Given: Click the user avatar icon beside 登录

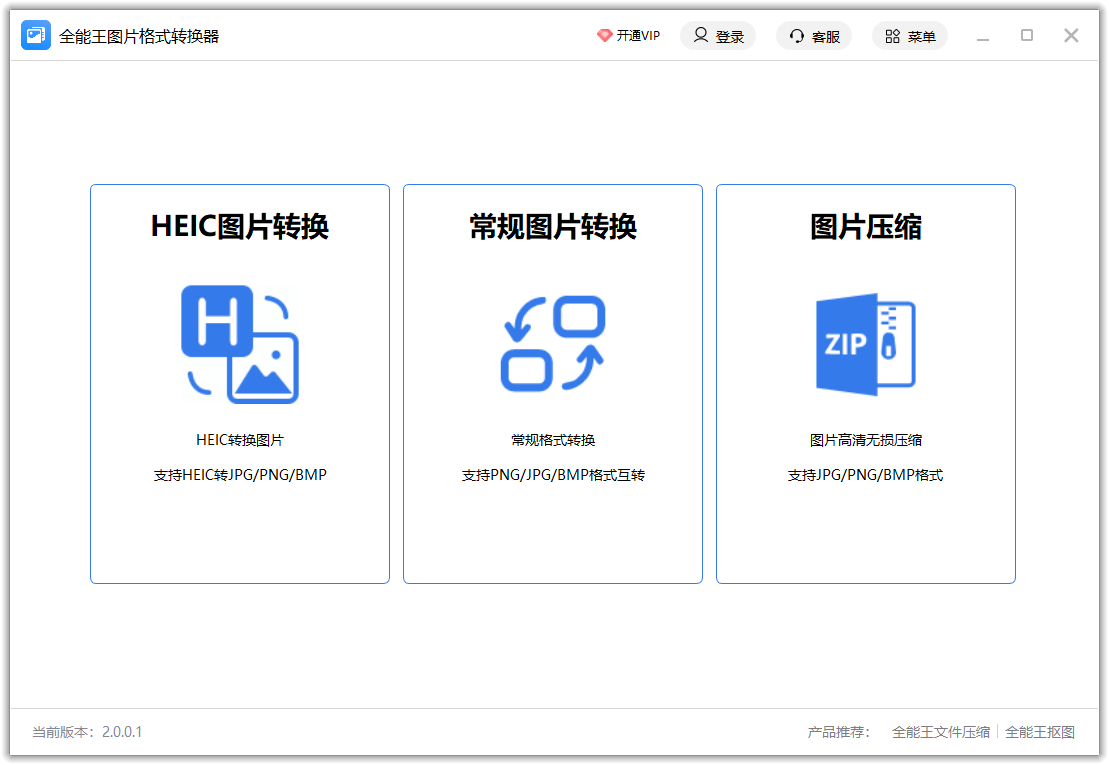Looking at the screenshot, I should click(x=701, y=36).
